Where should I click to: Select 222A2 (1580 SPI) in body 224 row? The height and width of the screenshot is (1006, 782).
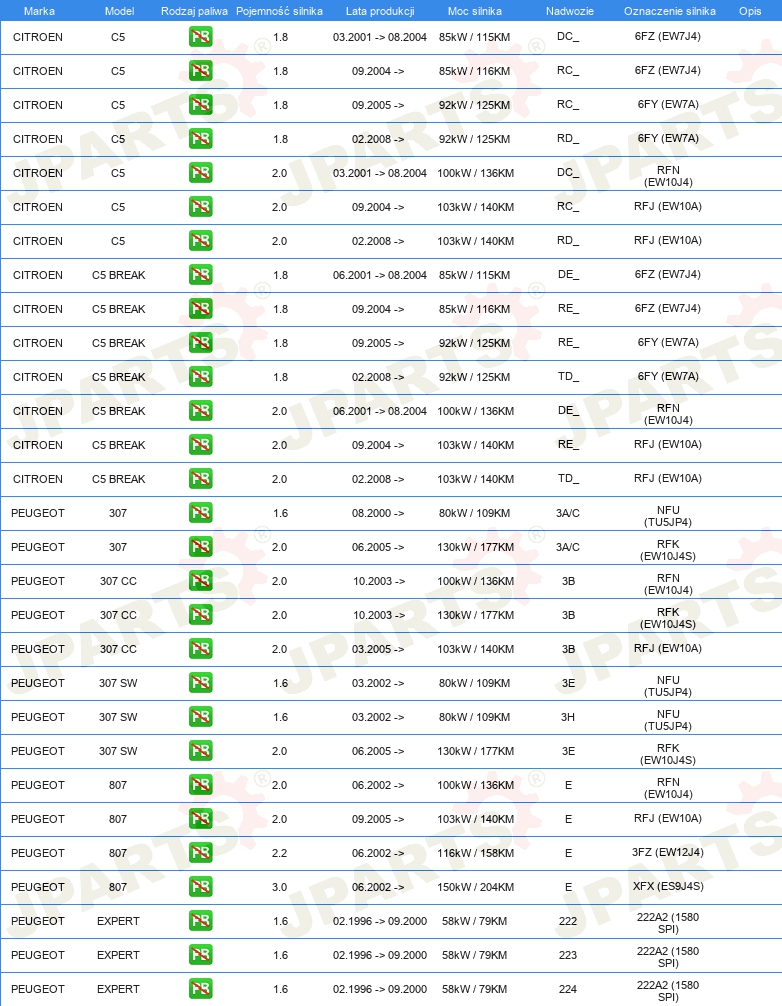(668, 991)
